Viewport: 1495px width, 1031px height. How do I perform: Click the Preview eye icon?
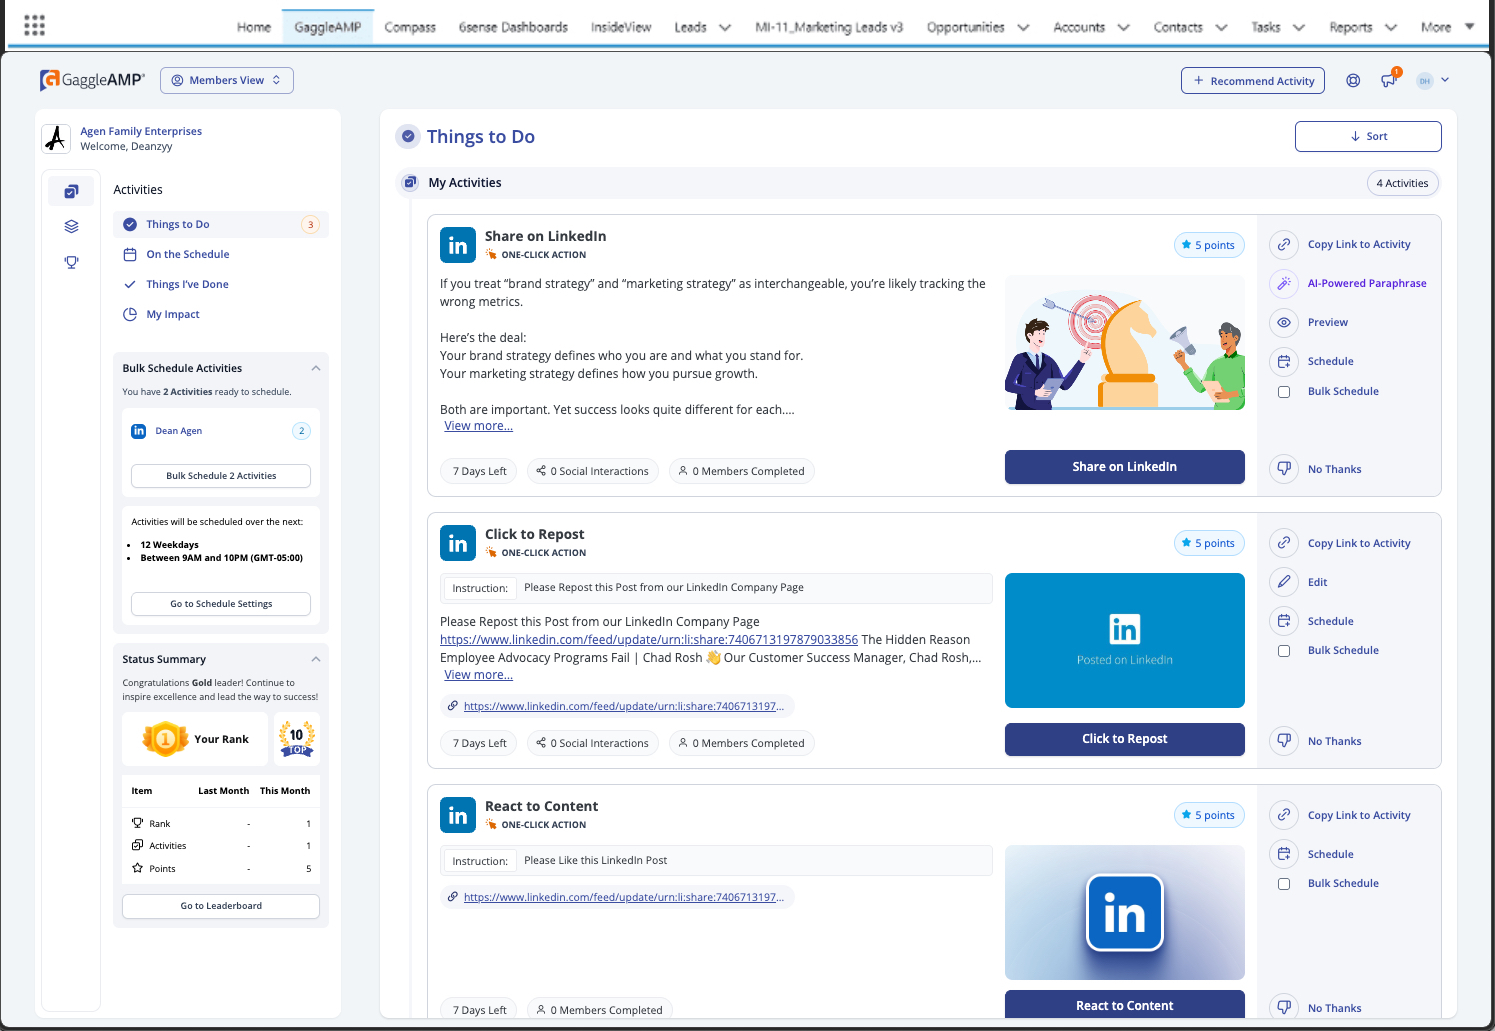pyautogui.click(x=1284, y=322)
